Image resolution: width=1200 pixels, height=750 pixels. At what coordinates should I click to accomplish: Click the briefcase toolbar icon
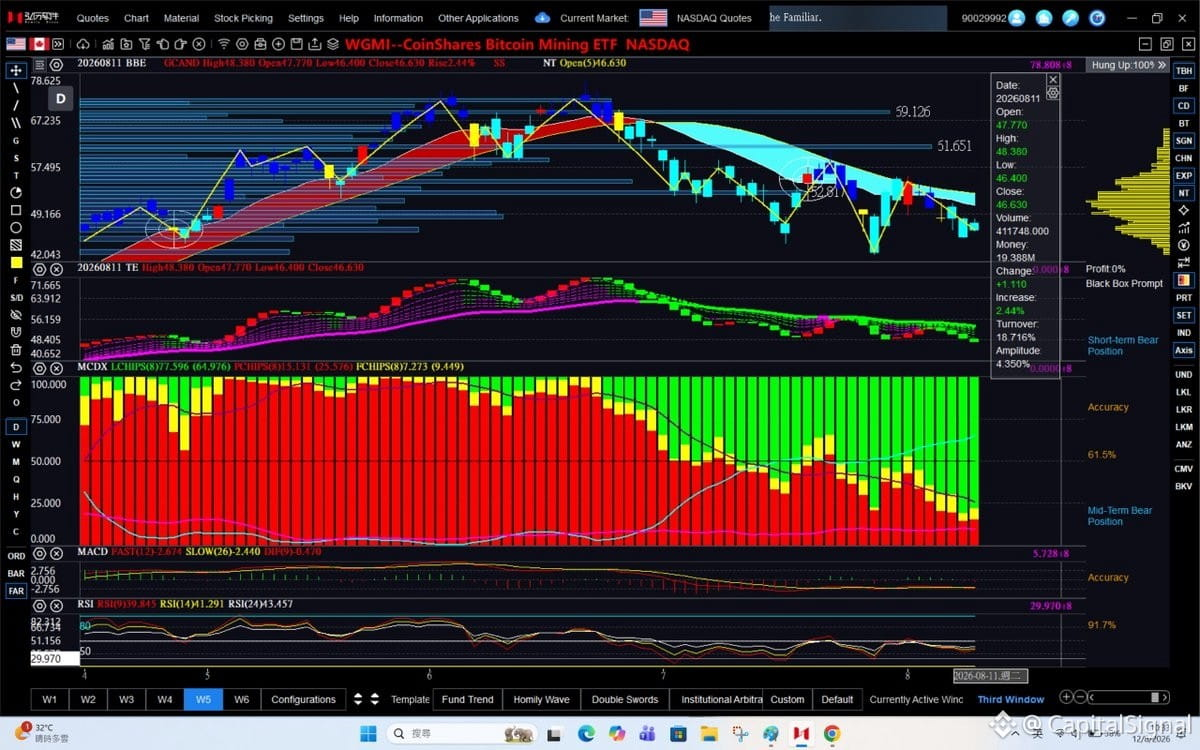click(x=260, y=44)
